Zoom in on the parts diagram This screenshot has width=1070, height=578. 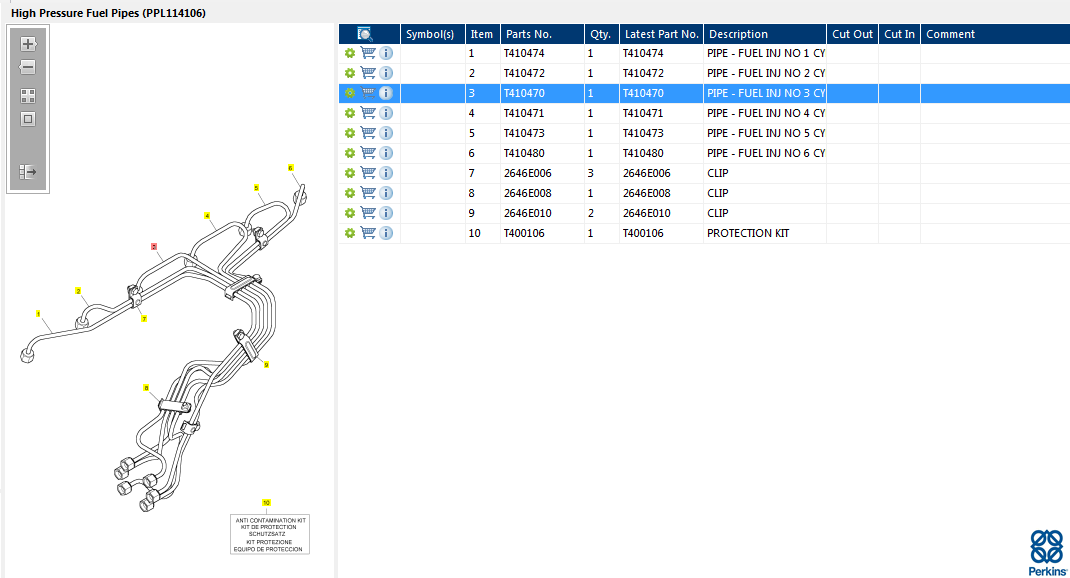coord(28,44)
